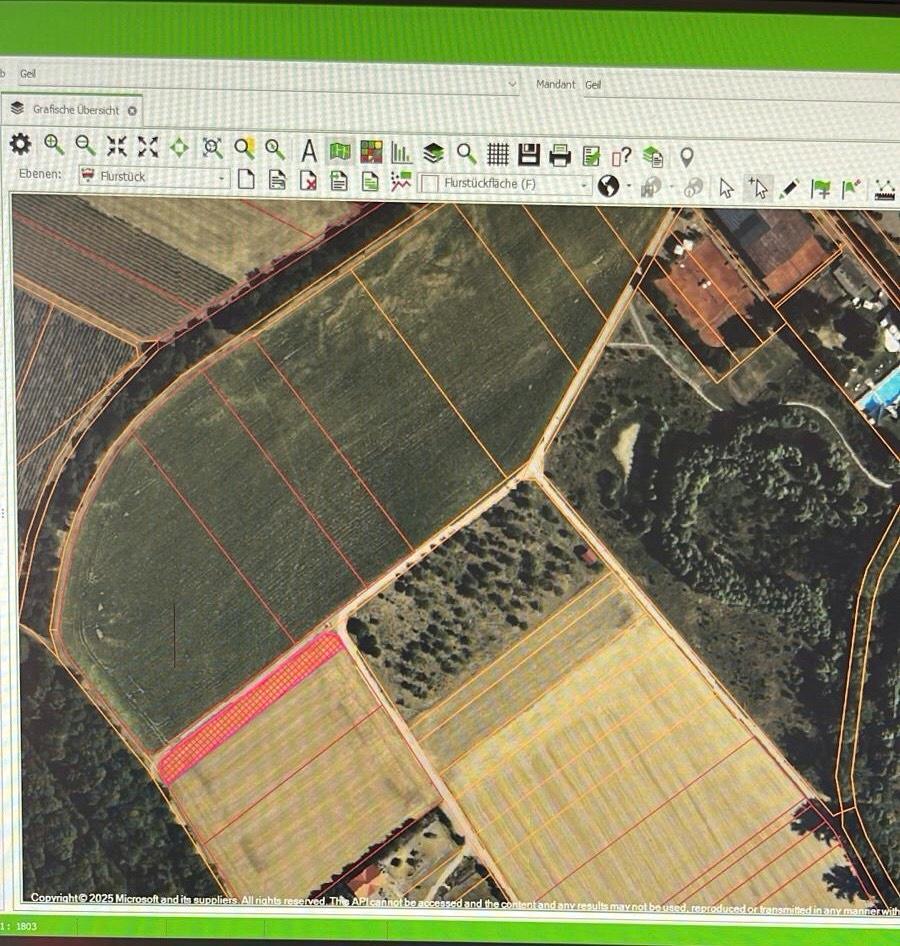This screenshot has height=946, width=900.
Task: Click the location pin marker icon
Action: [x=686, y=157]
